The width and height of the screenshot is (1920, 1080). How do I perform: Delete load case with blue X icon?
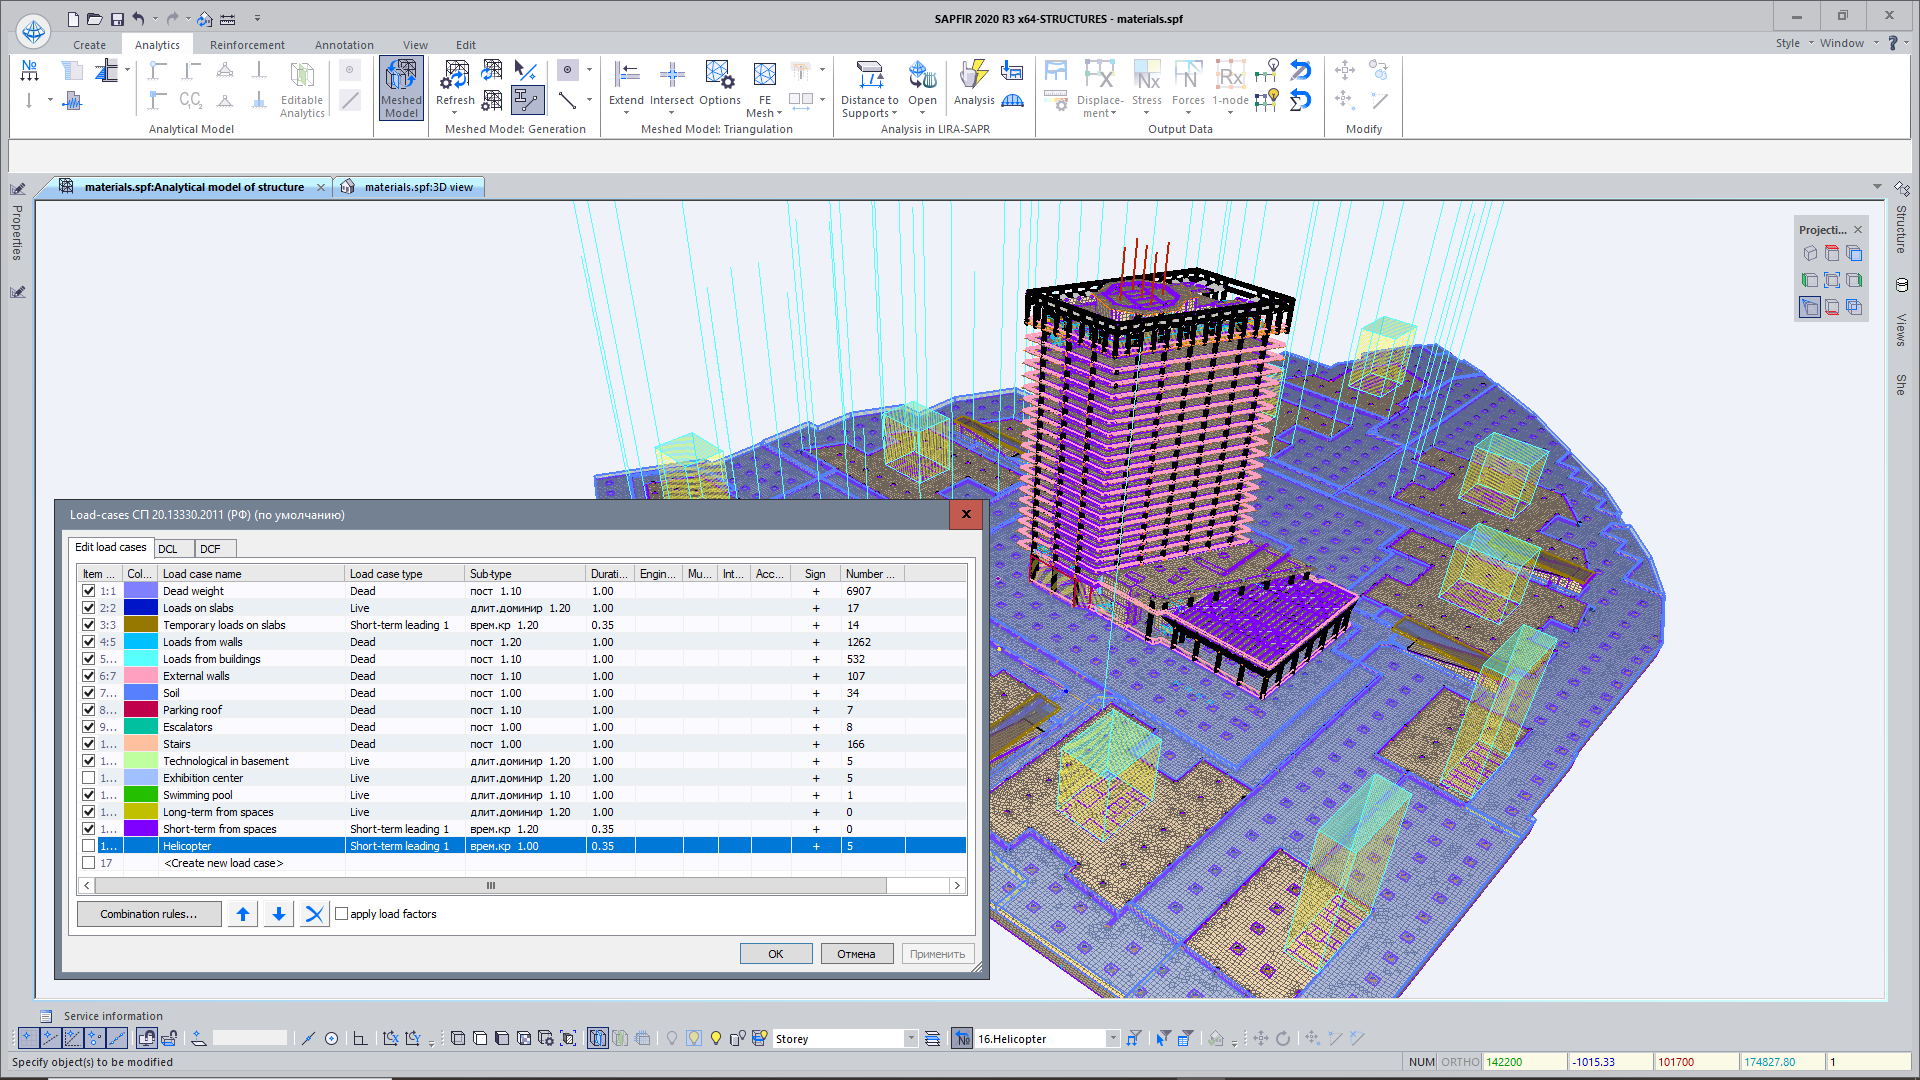(314, 914)
